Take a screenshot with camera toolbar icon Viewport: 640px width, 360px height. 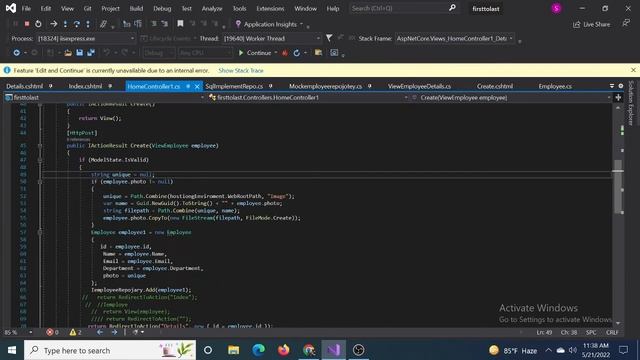point(334,53)
